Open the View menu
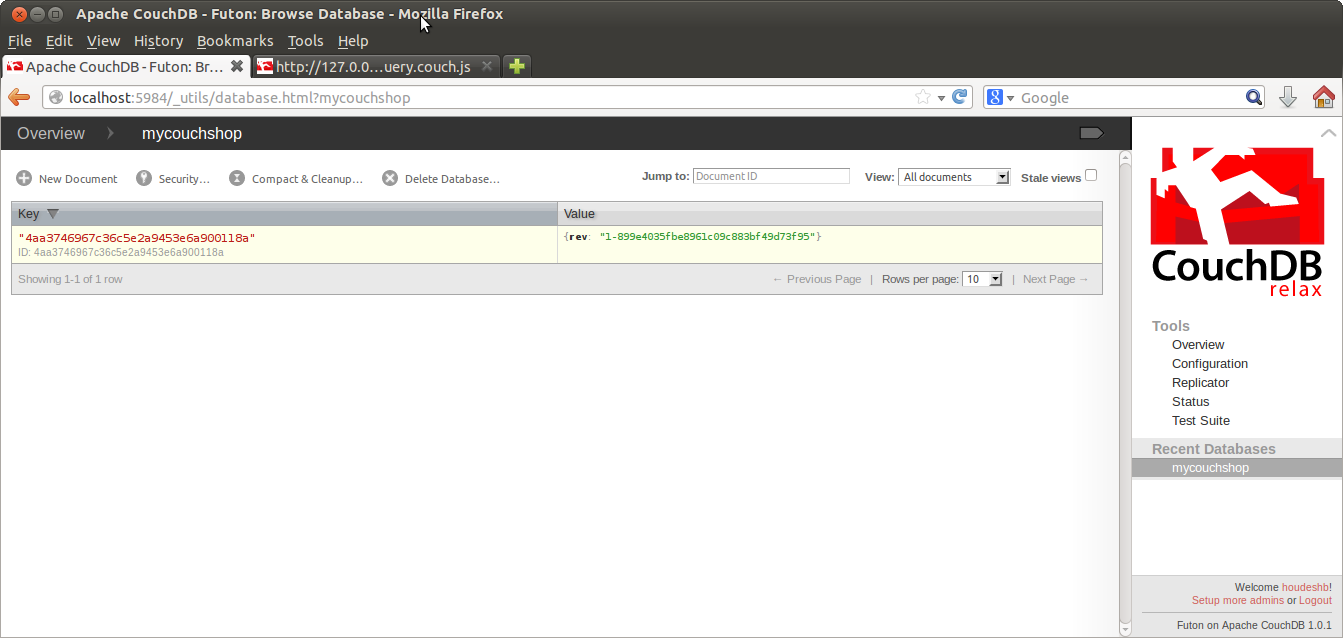 [x=103, y=41]
